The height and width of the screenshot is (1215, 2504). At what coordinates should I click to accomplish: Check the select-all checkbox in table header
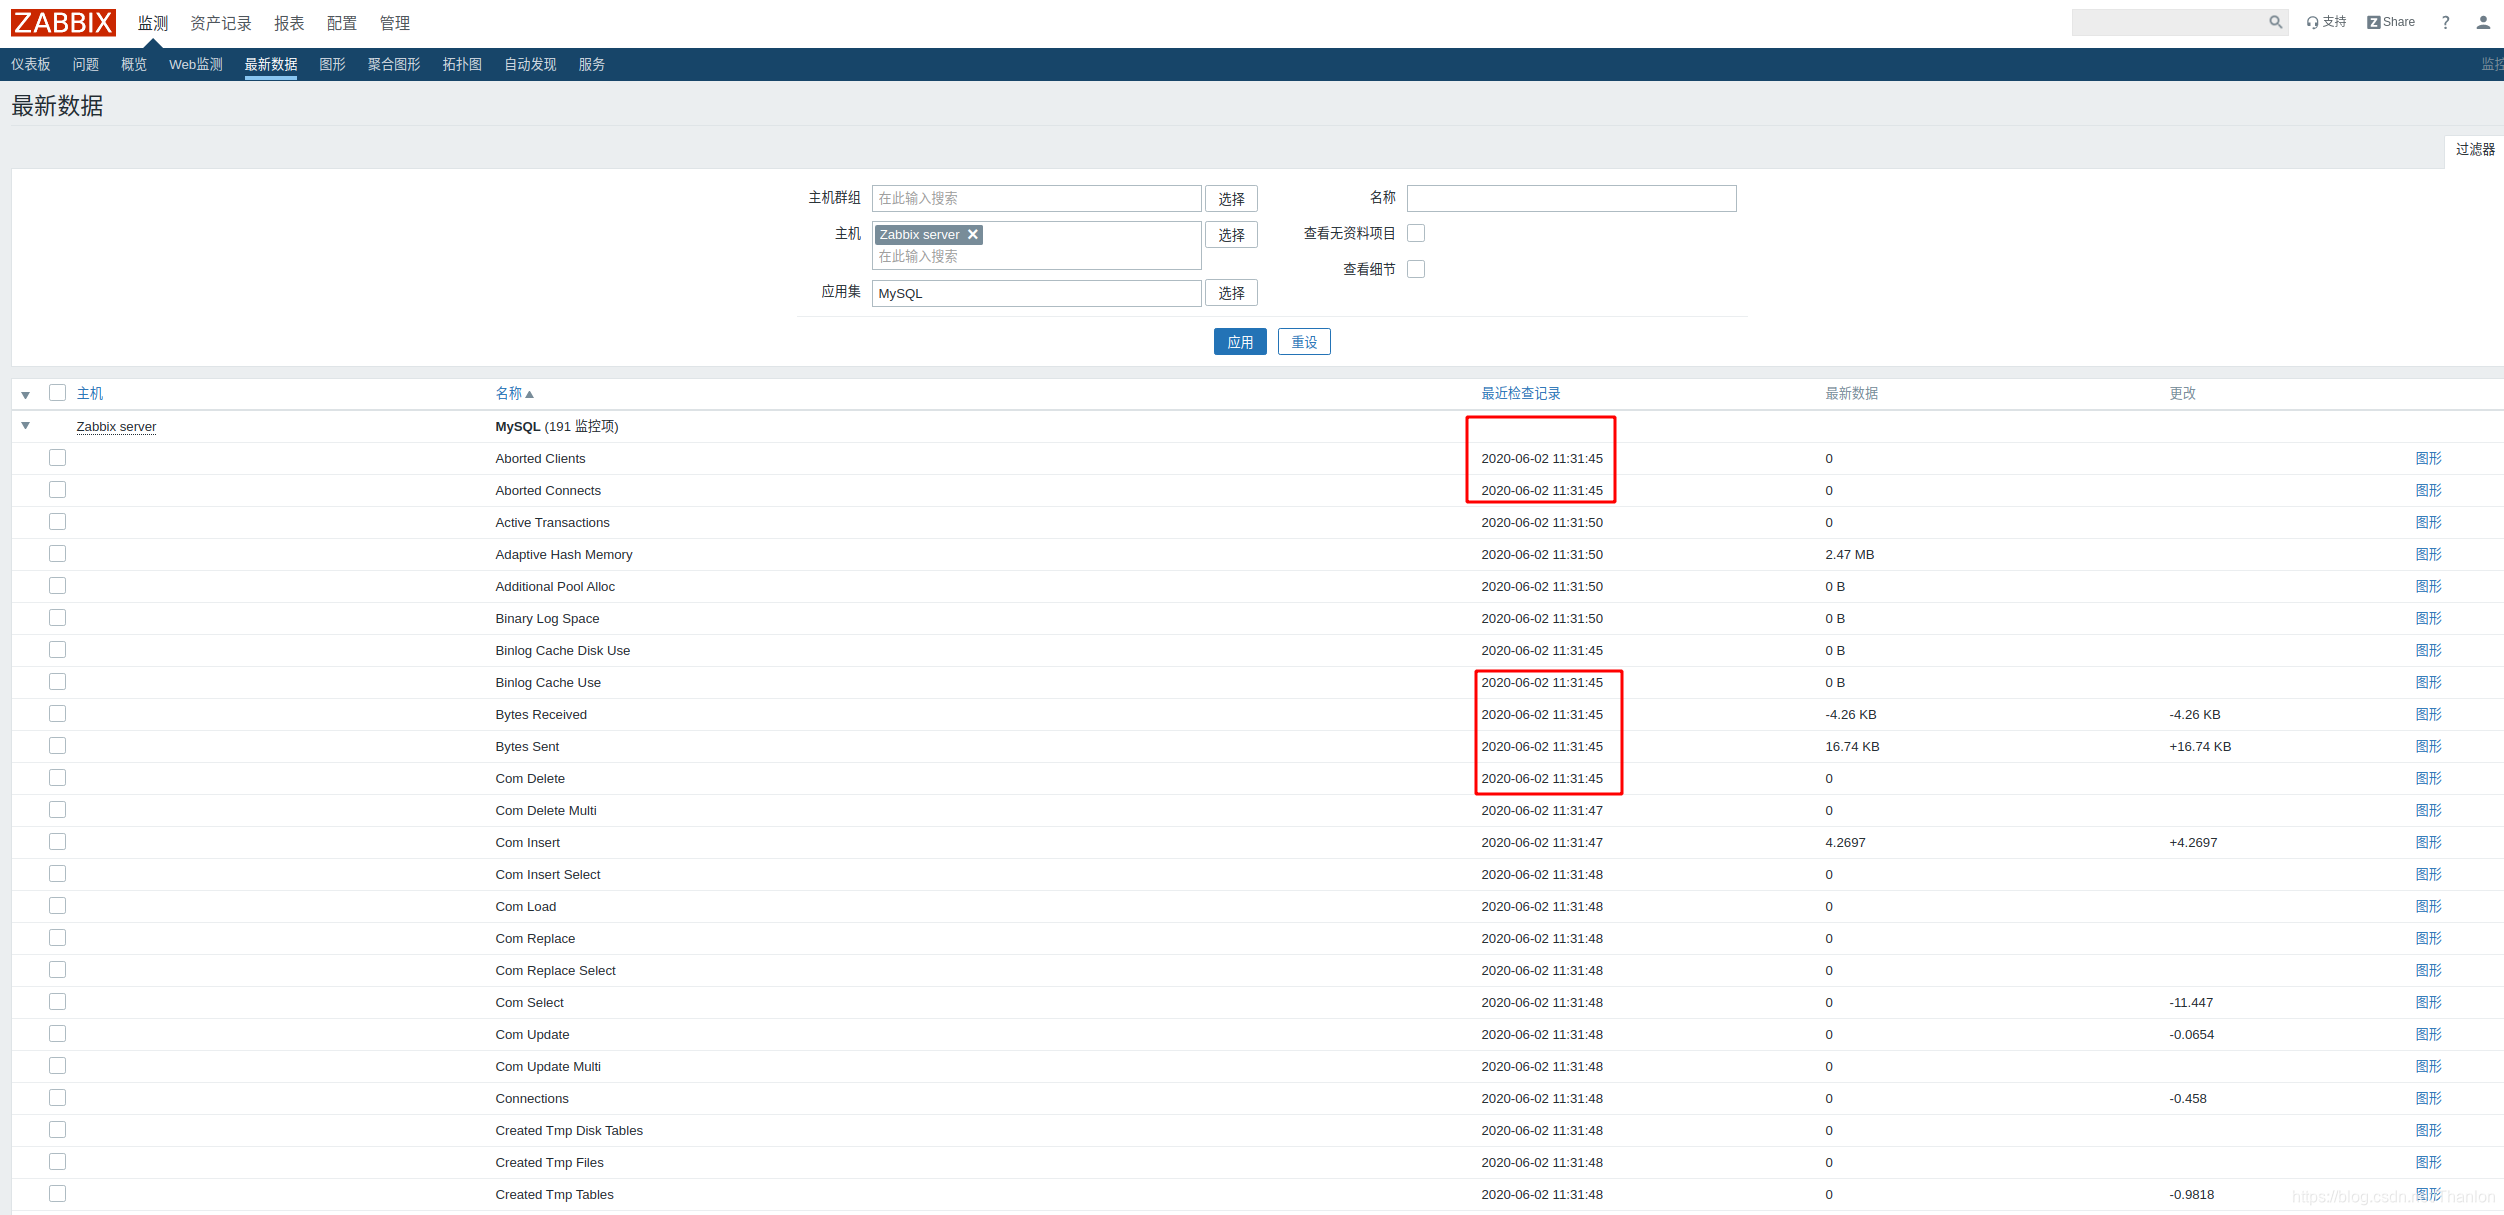coord(57,393)
